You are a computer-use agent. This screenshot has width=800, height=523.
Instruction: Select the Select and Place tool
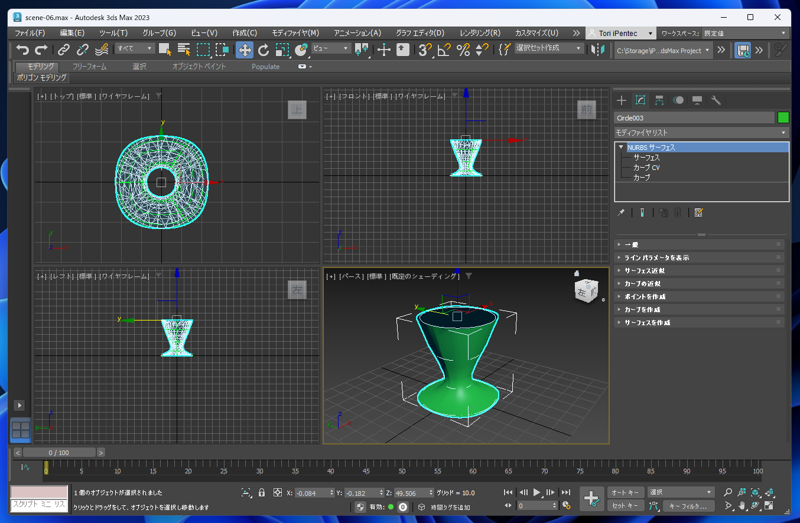[301, 49]
